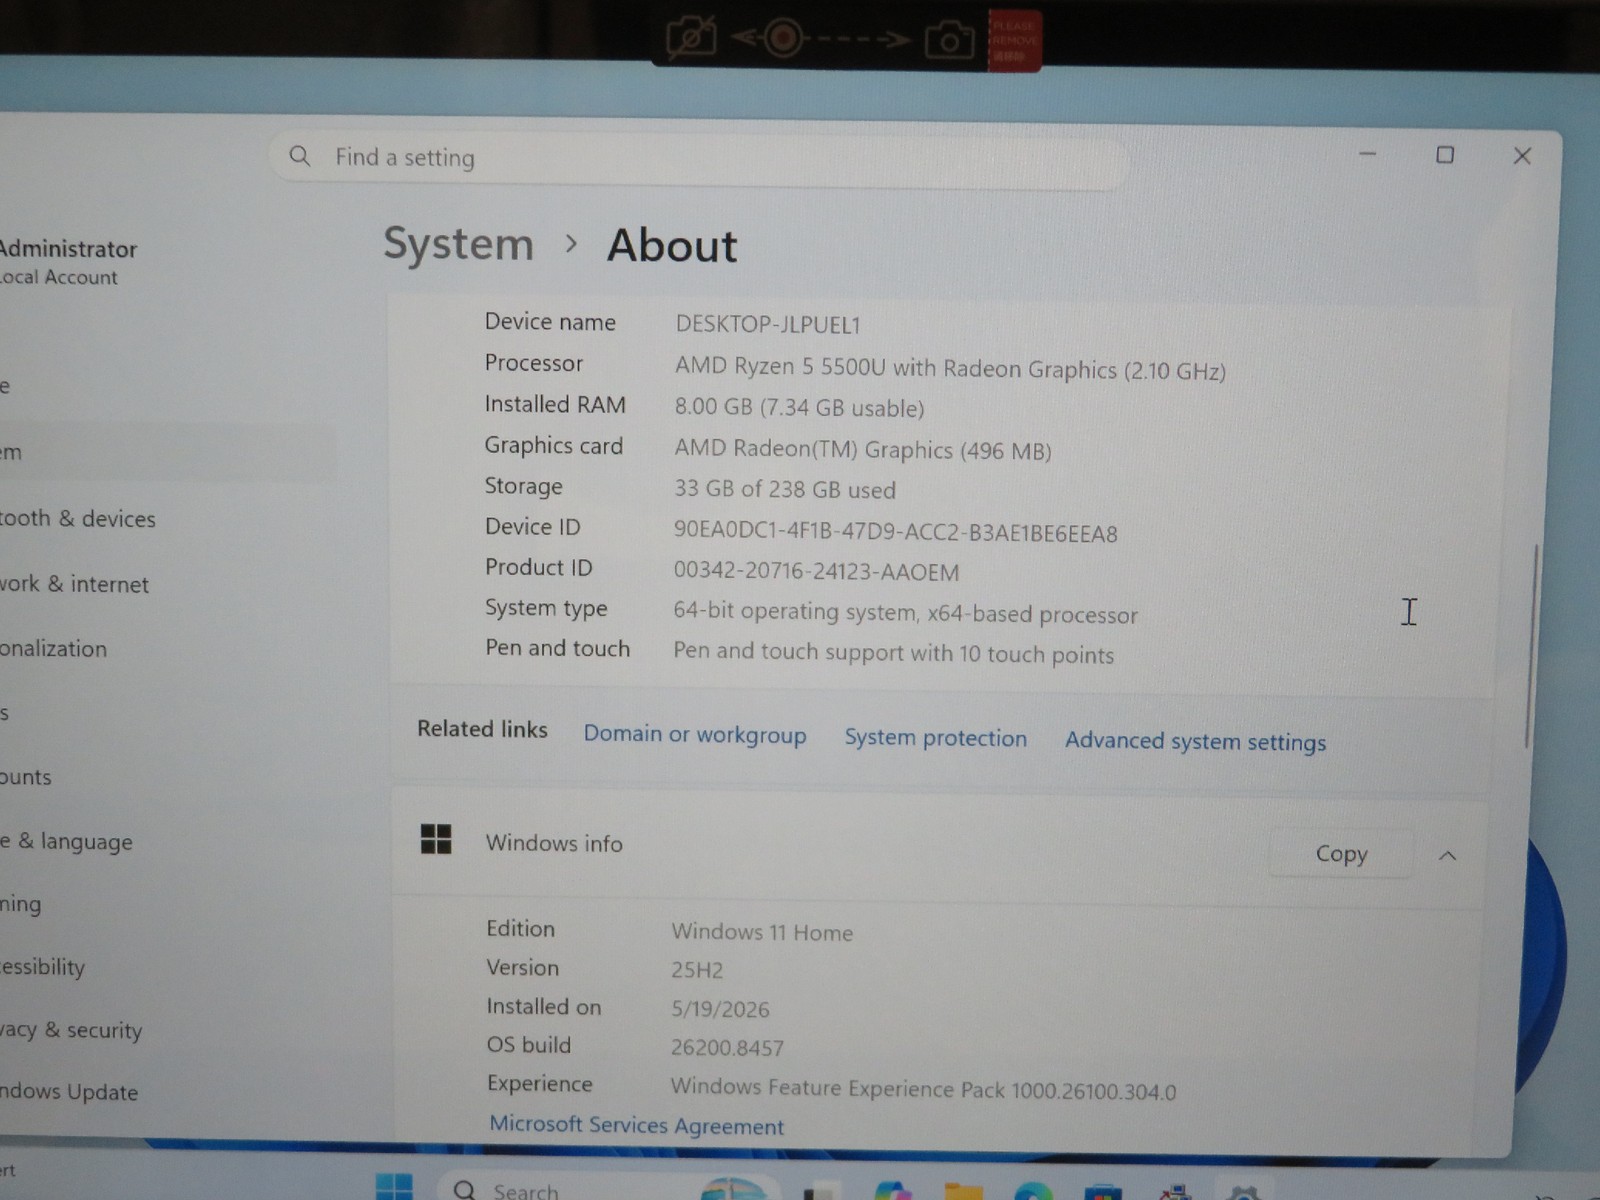Close the Settings window
This screenshot has width=1600, height=1200.
point(1522,156)
